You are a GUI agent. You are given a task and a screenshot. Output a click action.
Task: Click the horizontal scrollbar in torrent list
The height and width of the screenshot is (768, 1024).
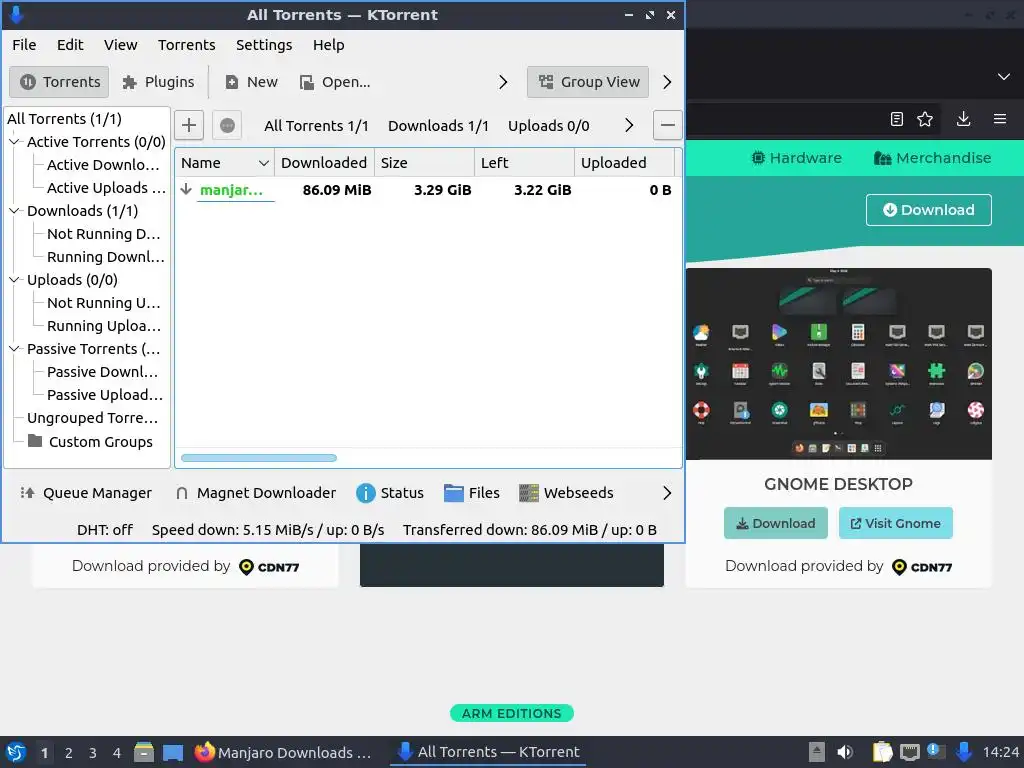coord(259,458)
